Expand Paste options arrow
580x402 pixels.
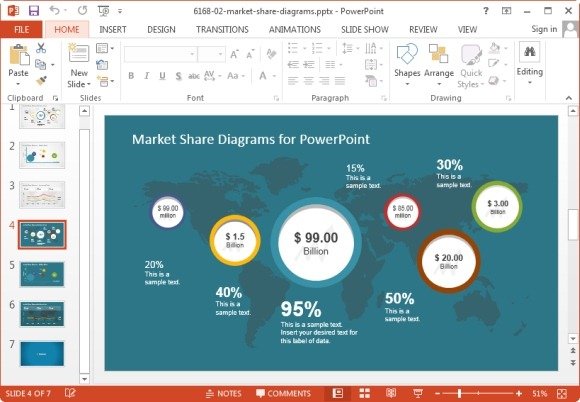click(18, 84)
